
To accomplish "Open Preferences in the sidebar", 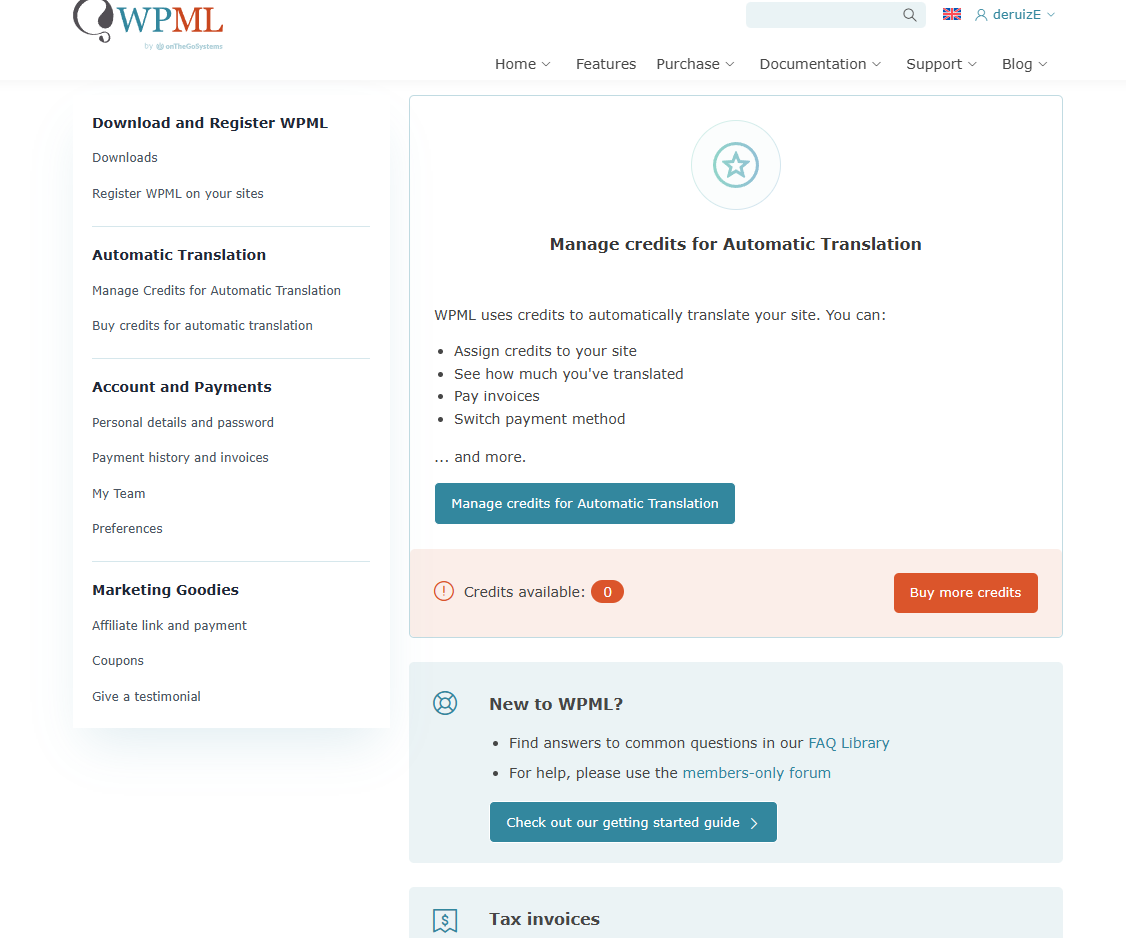I will (x=127, y=529).
